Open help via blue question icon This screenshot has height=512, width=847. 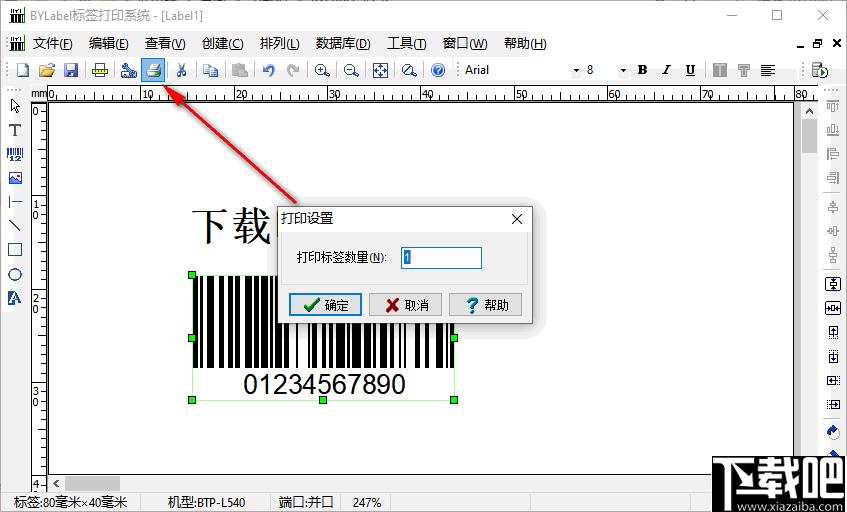tap(438, 70)
